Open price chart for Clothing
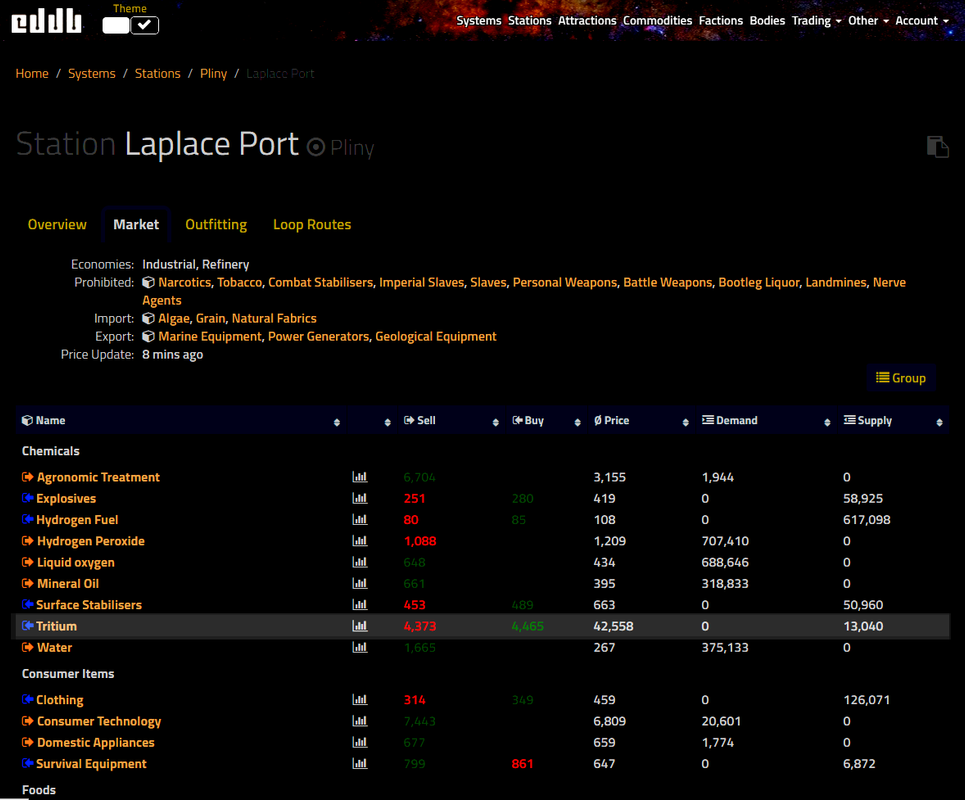This screenshot has height=800, width=965. click(359, 700)
